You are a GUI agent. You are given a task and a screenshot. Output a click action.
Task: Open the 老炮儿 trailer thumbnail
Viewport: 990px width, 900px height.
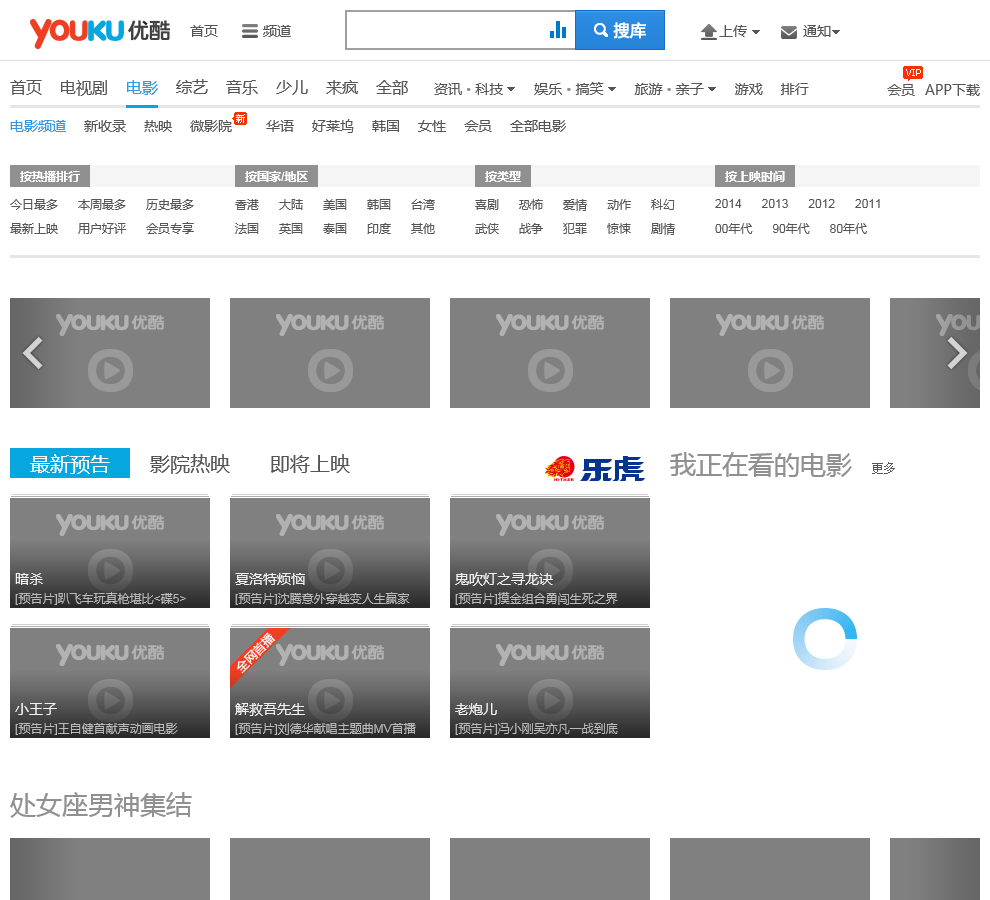coord(549,683)
